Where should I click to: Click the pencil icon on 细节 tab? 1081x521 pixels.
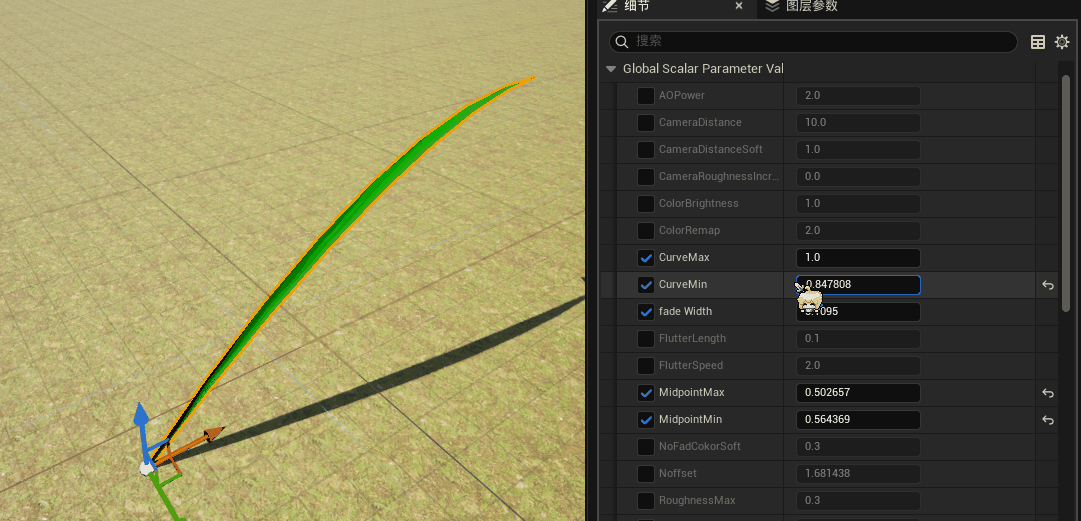pos(609,6)
